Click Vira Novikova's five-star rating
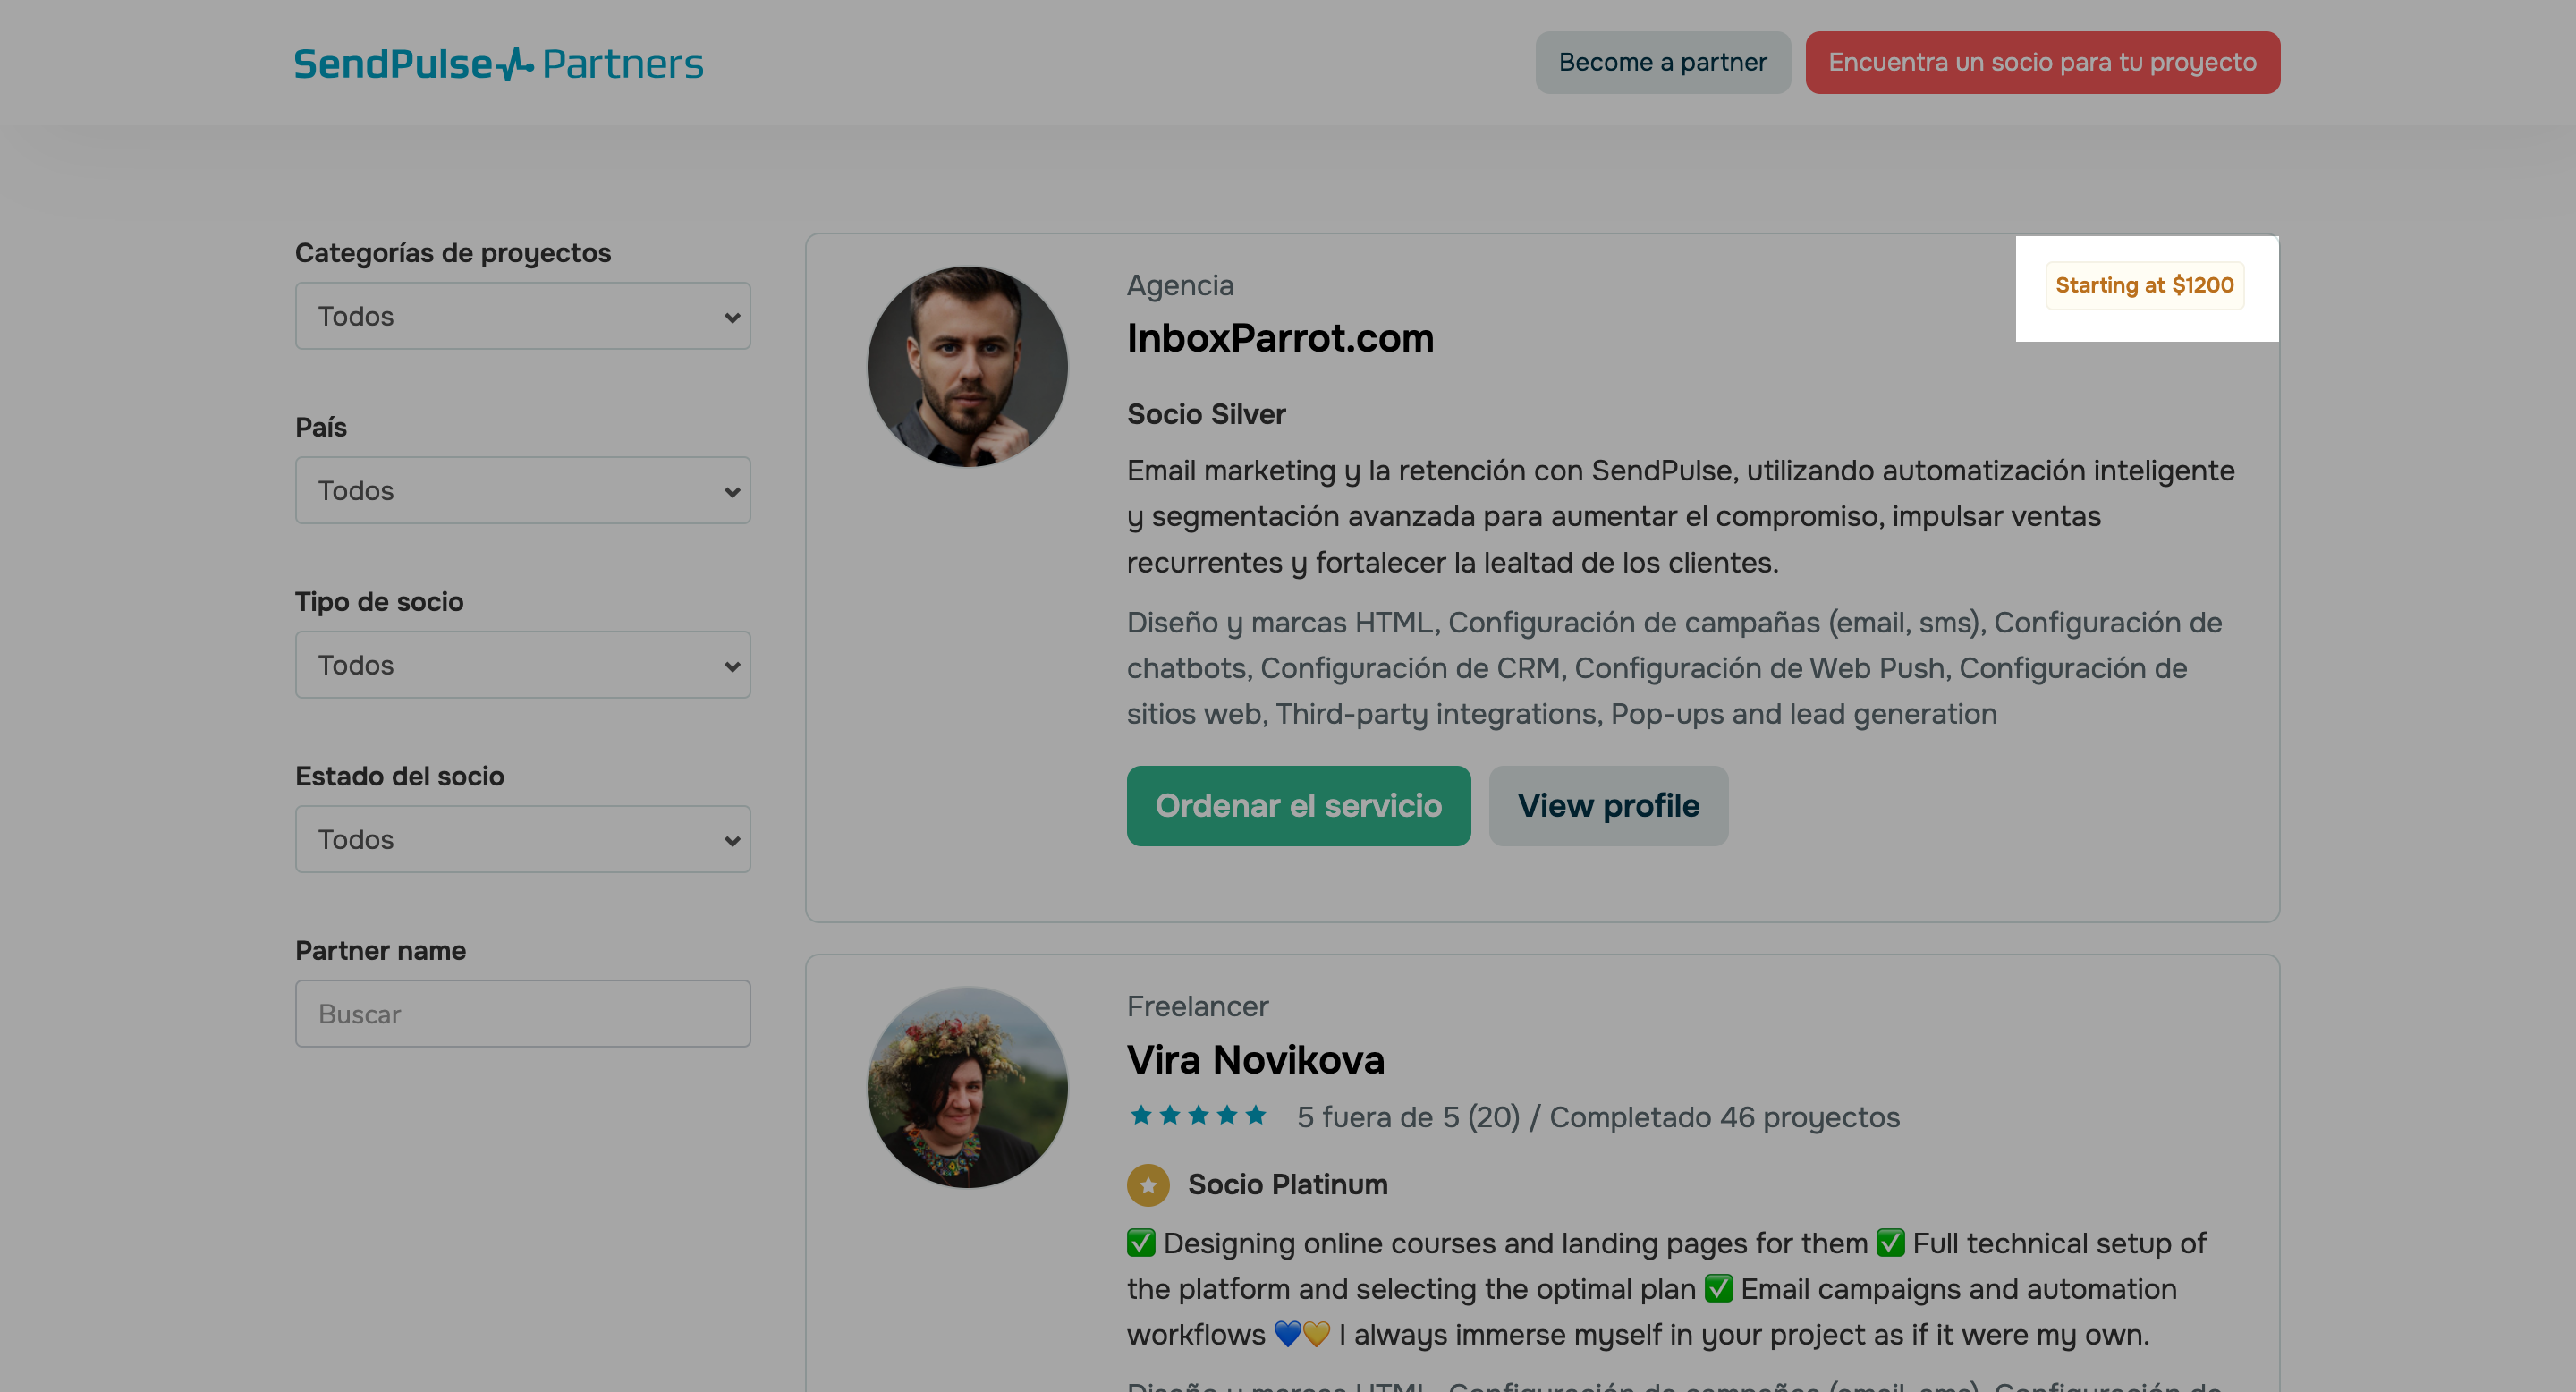The width and height of the screenshot is (2576, 1392). pos(1197,1116)
